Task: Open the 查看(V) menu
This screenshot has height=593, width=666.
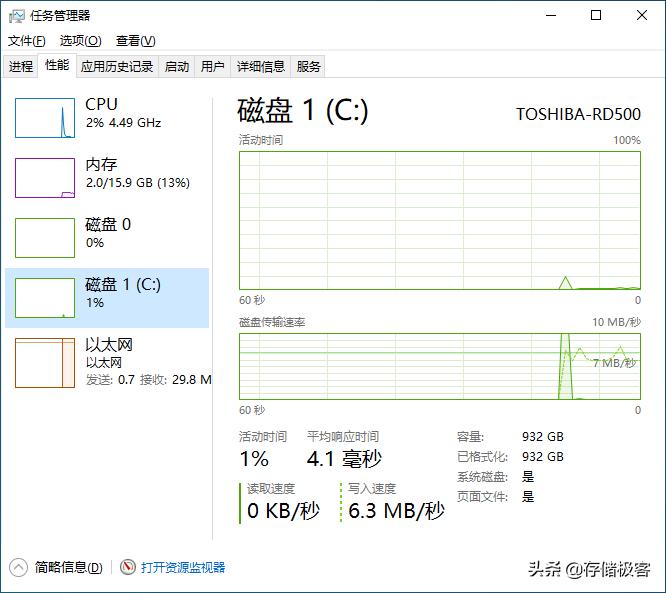Action: pos(135,41)
